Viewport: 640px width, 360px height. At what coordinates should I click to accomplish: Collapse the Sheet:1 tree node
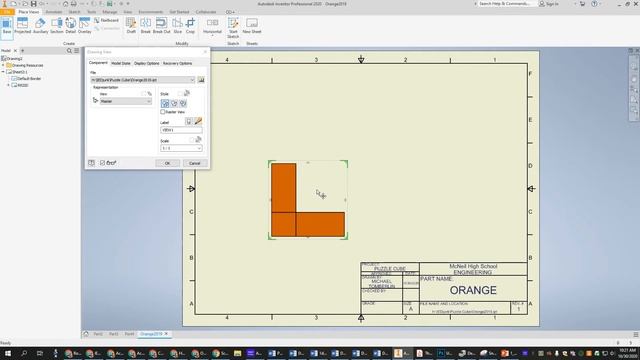pos(3,72)
